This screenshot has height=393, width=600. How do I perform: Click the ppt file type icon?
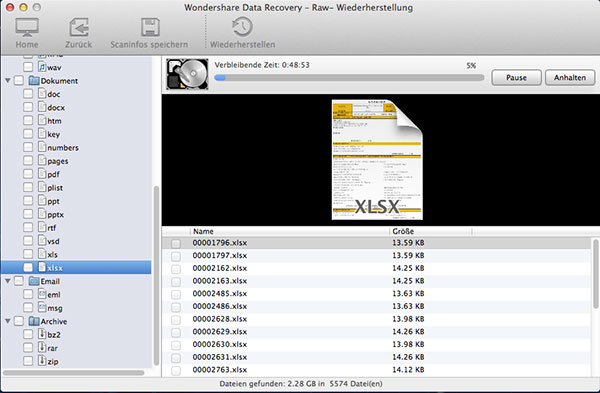tap(42, 201)
